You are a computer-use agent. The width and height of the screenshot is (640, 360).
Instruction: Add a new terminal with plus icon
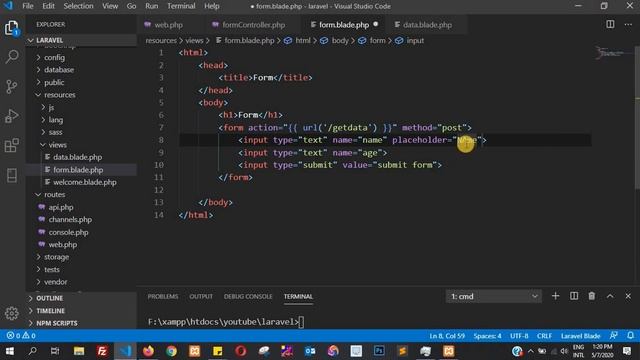click(x=556, y=296)
